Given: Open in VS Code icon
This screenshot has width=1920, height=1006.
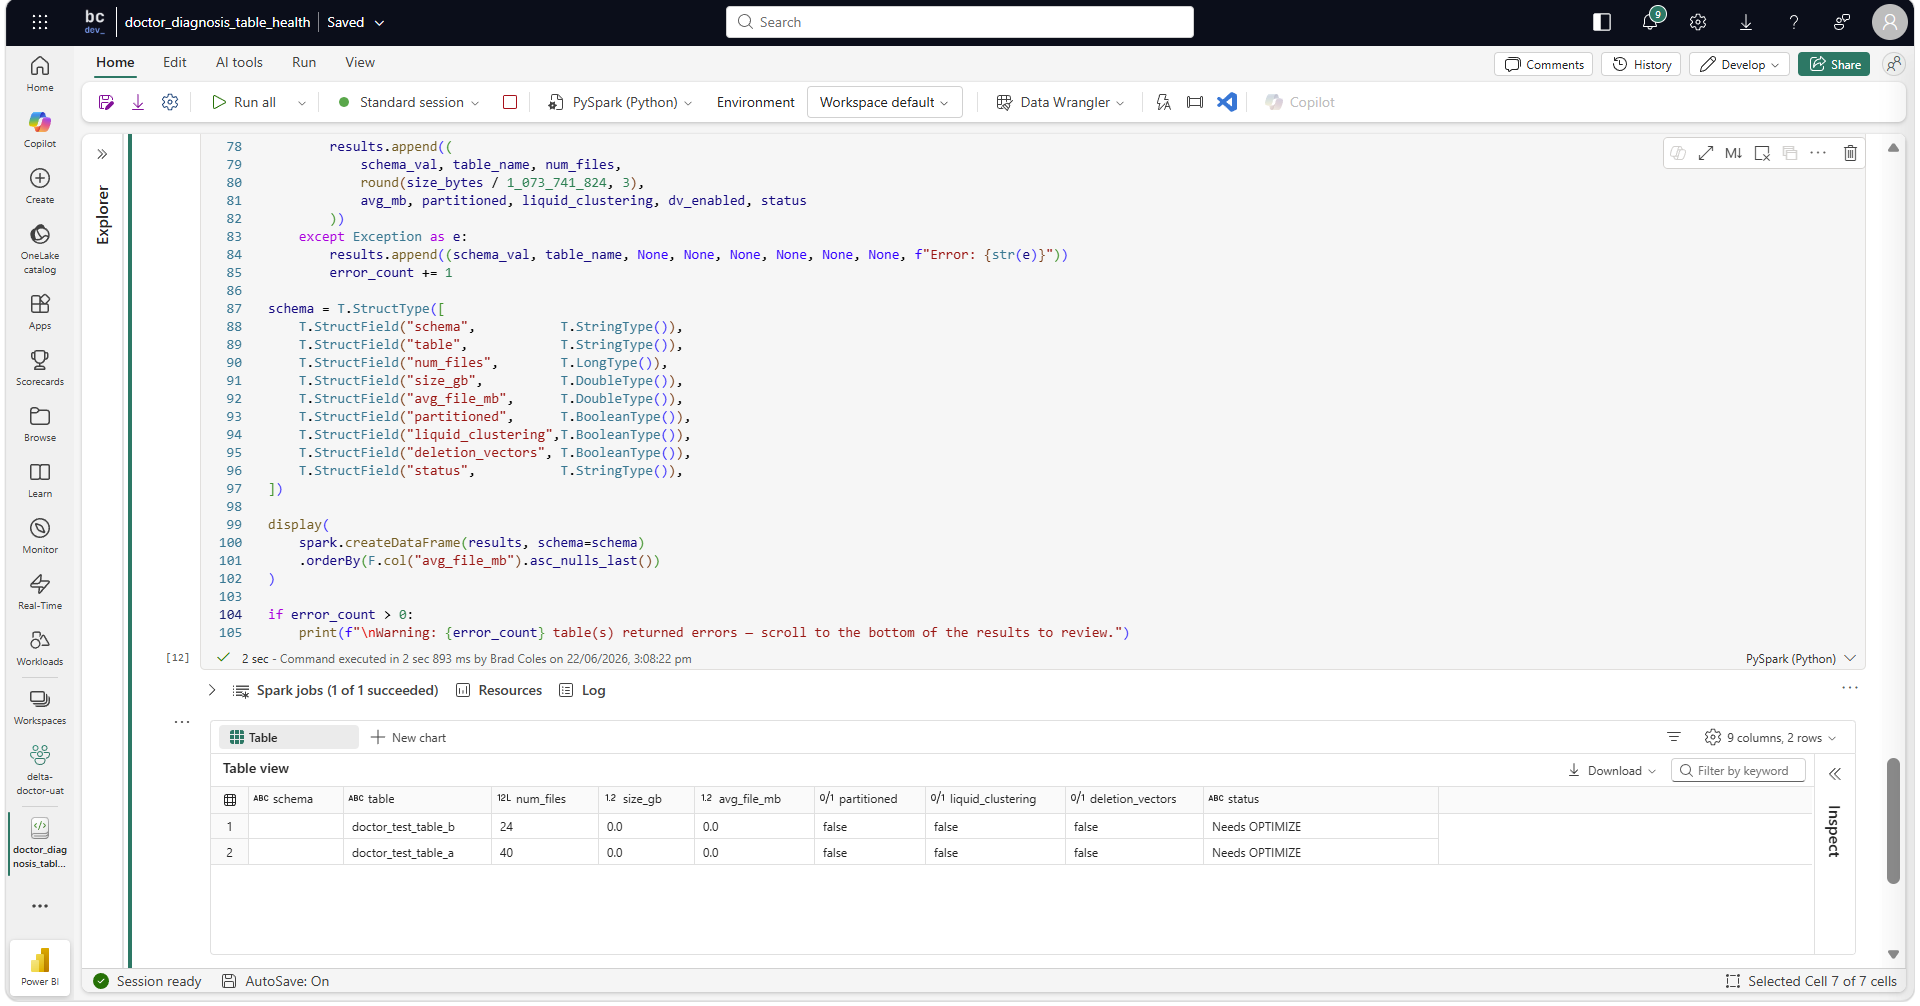Looking at the screenshot, I should click(1227, 102).
